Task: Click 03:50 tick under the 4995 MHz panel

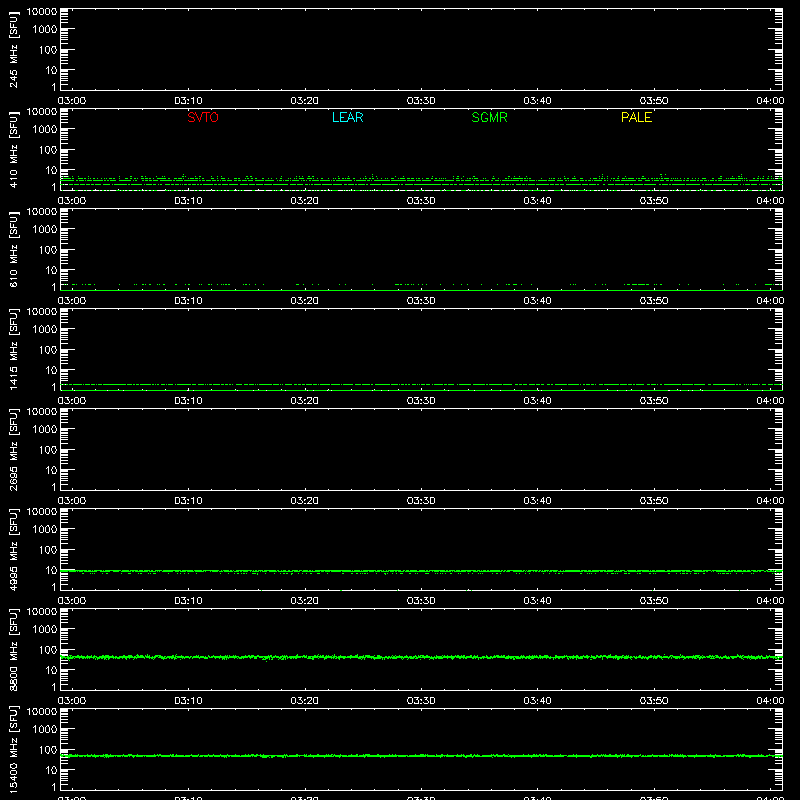Action: point(654,601)
